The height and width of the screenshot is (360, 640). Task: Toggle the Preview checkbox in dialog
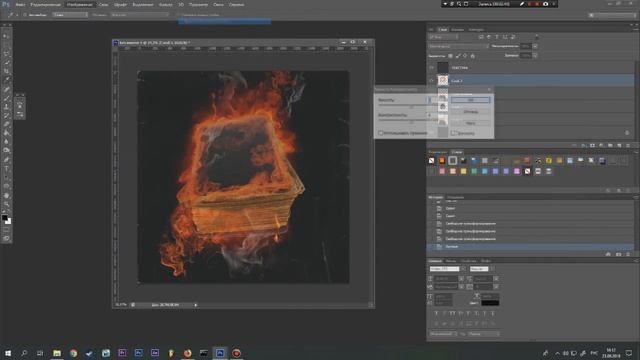453,133
